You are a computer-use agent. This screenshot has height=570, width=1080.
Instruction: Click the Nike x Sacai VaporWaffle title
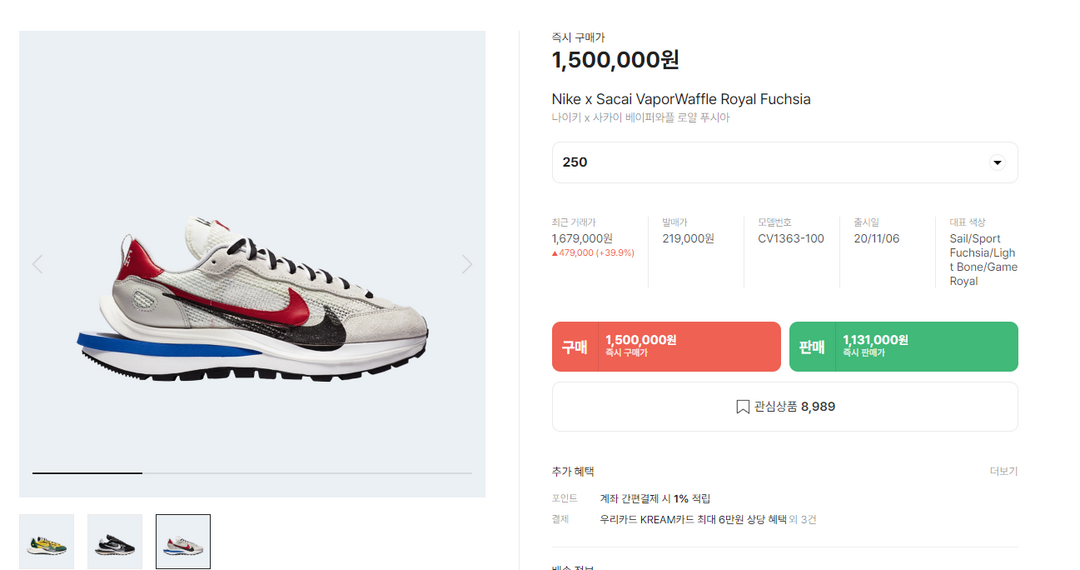click(681, 99)
